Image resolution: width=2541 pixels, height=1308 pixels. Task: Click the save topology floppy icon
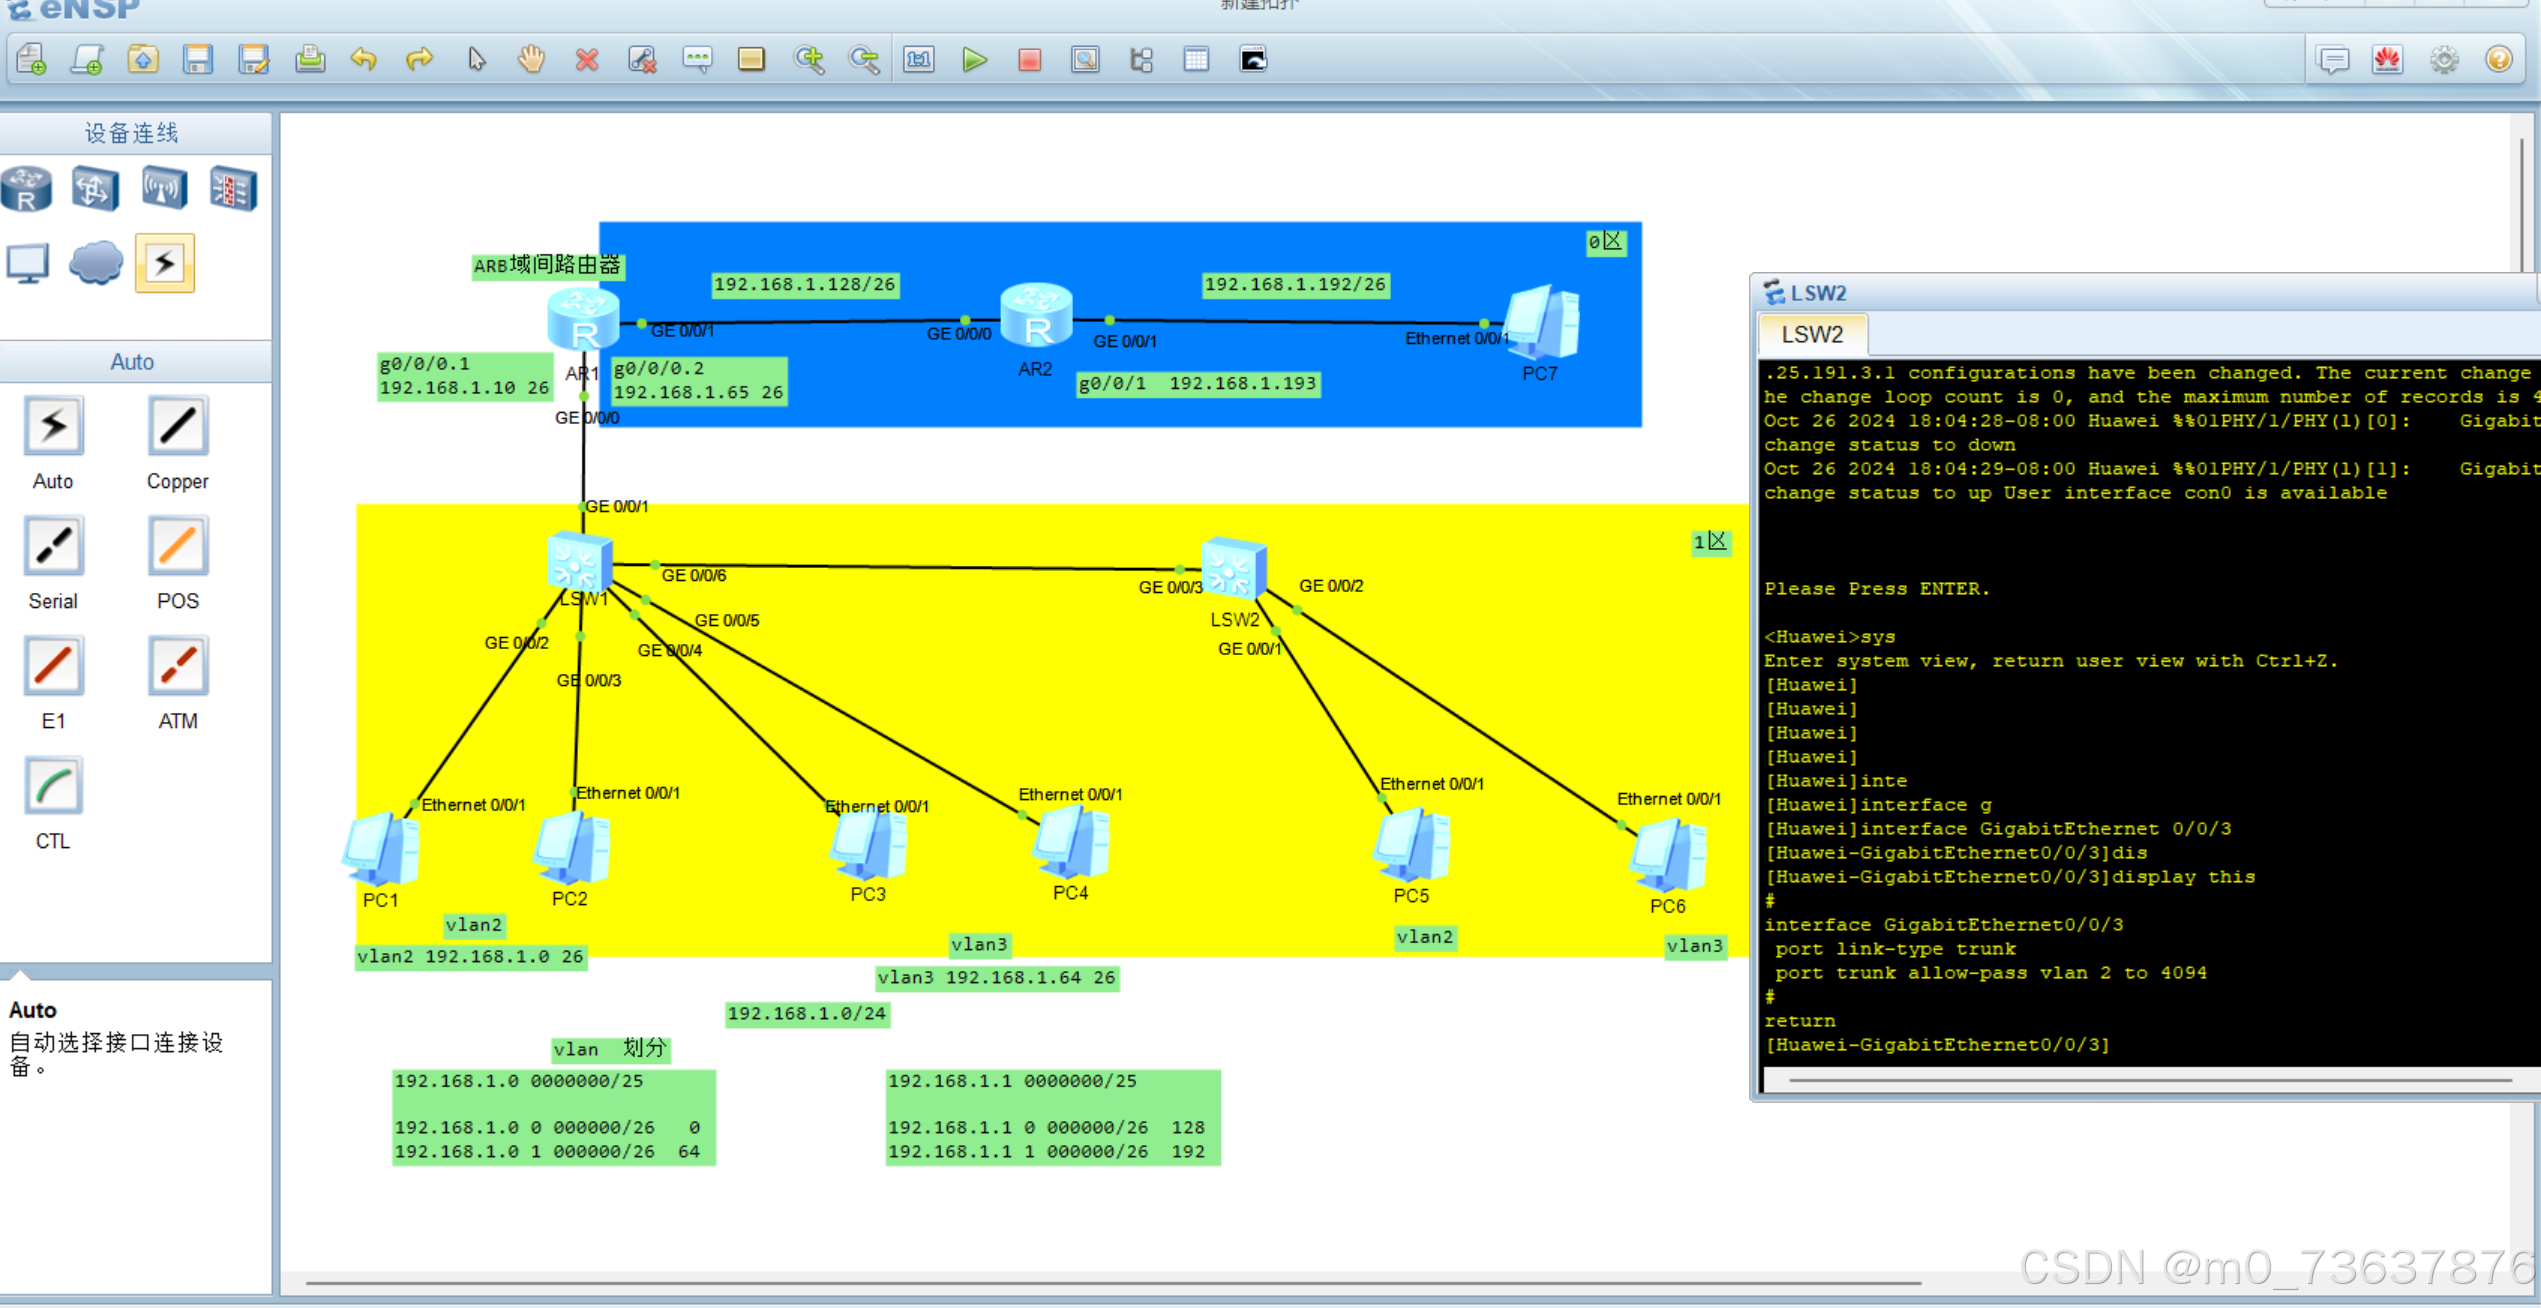(198, 60)
